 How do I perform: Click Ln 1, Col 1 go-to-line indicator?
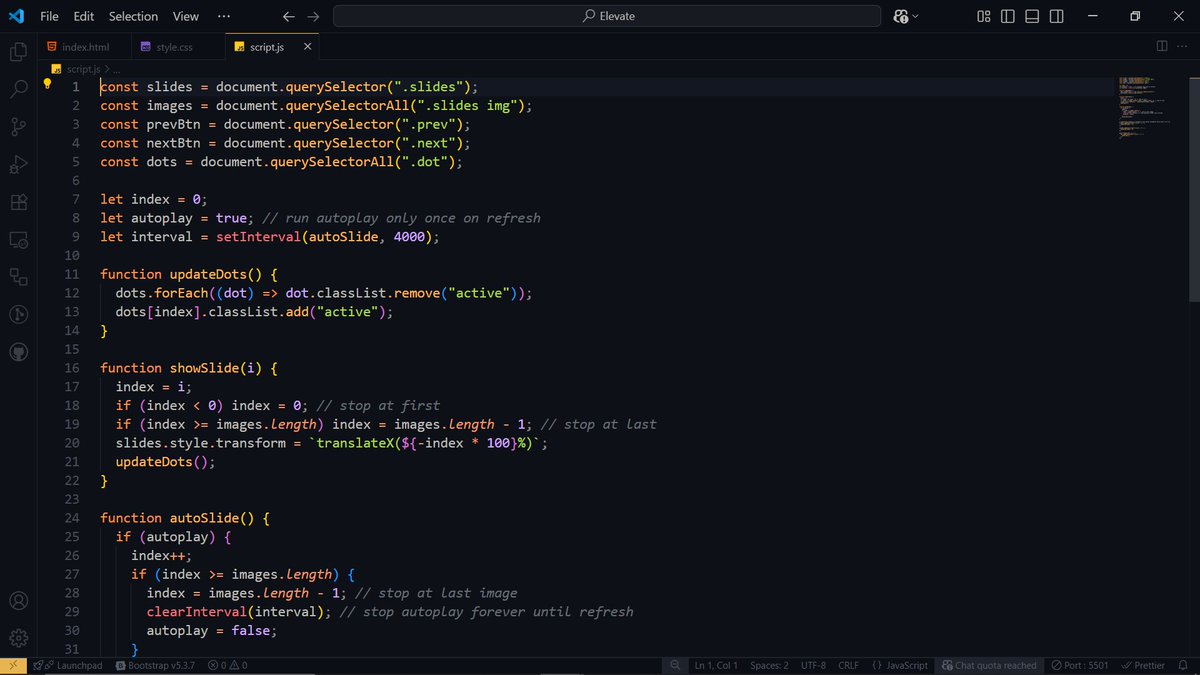click(x=716, y=665)
